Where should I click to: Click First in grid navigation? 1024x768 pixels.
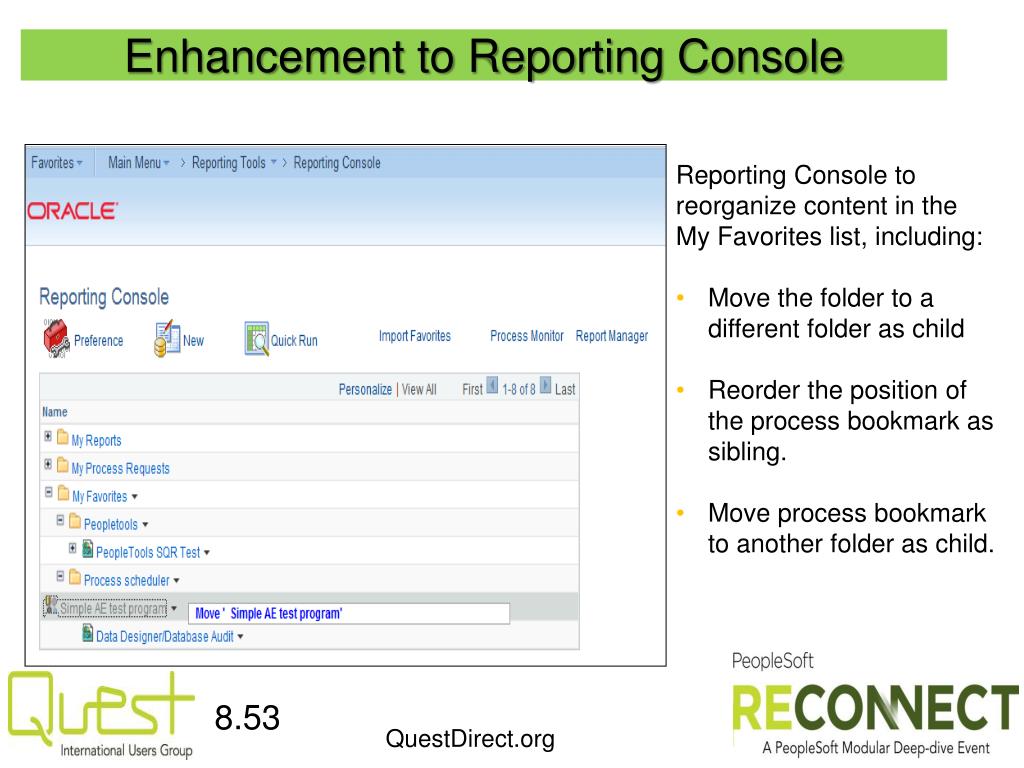[472, 389]
